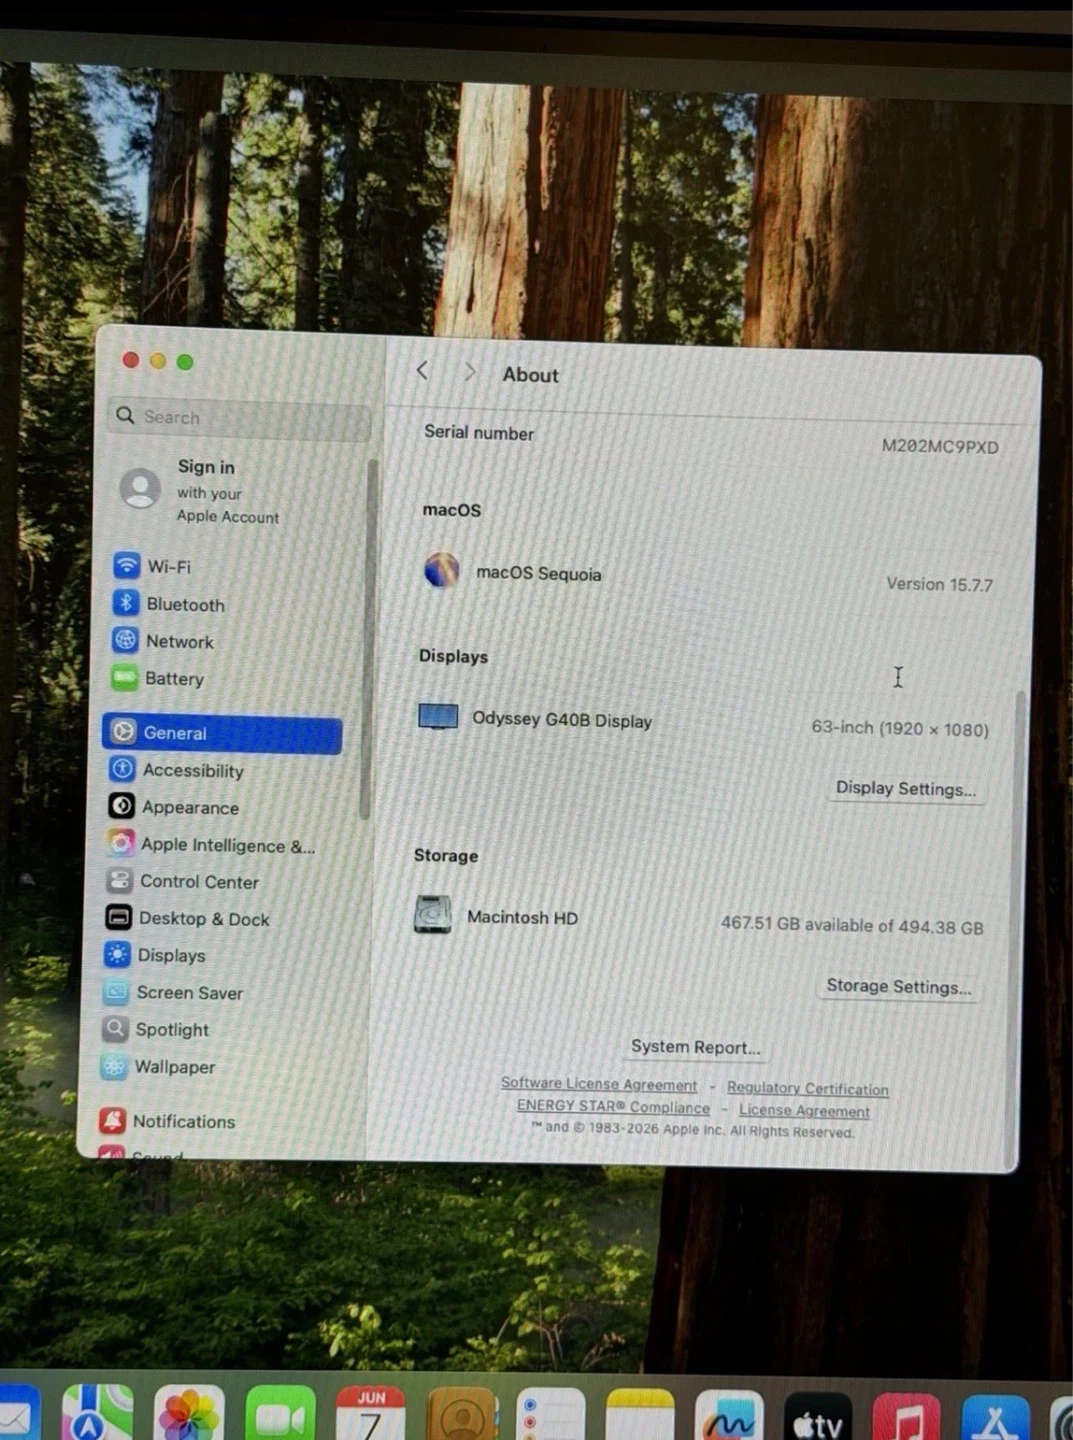Image resolution: width=1073 pixels, height=1440 pixels.
Task: Open Regulatory Certification link
Action: click(807, 1088)
